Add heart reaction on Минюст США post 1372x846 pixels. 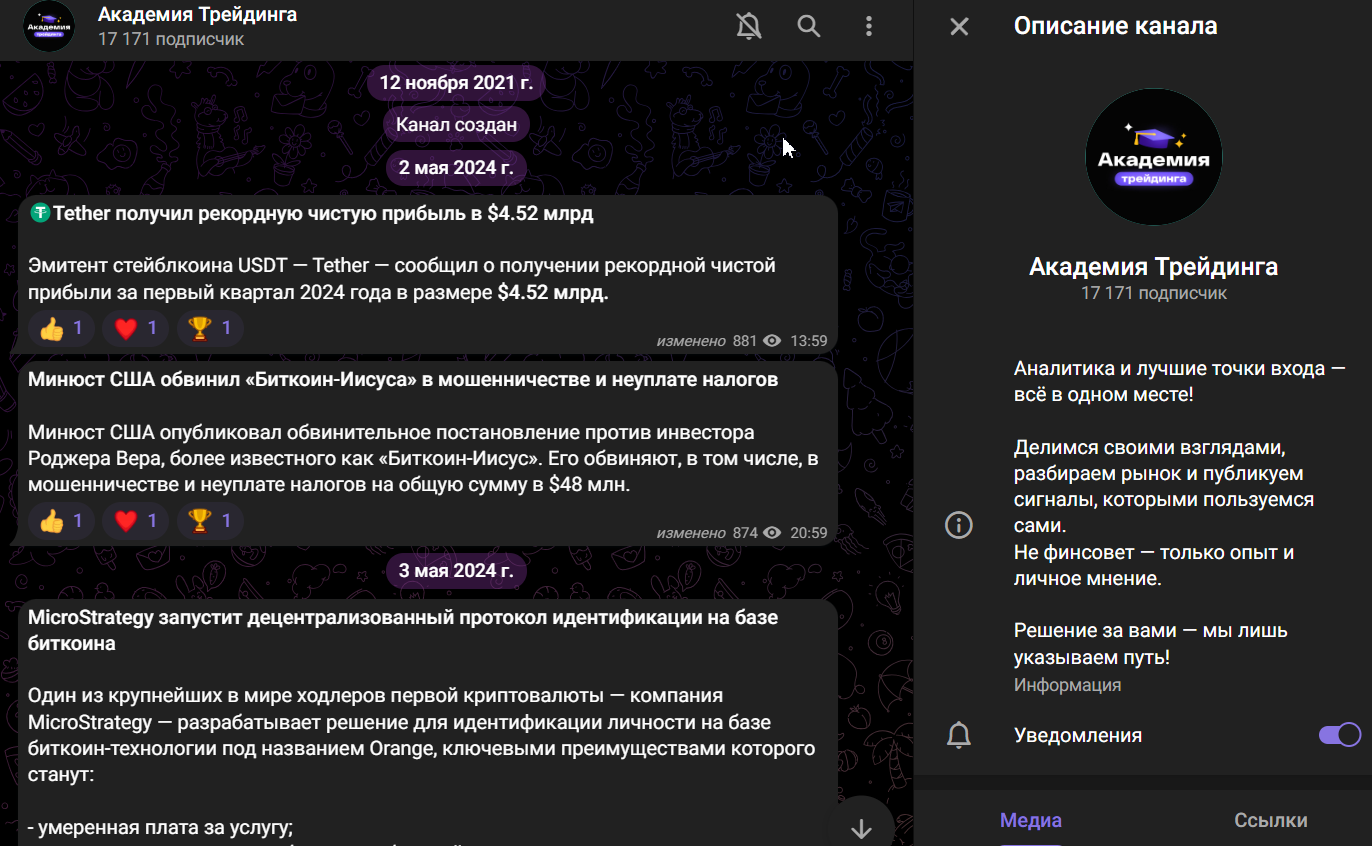pos(136,521)
